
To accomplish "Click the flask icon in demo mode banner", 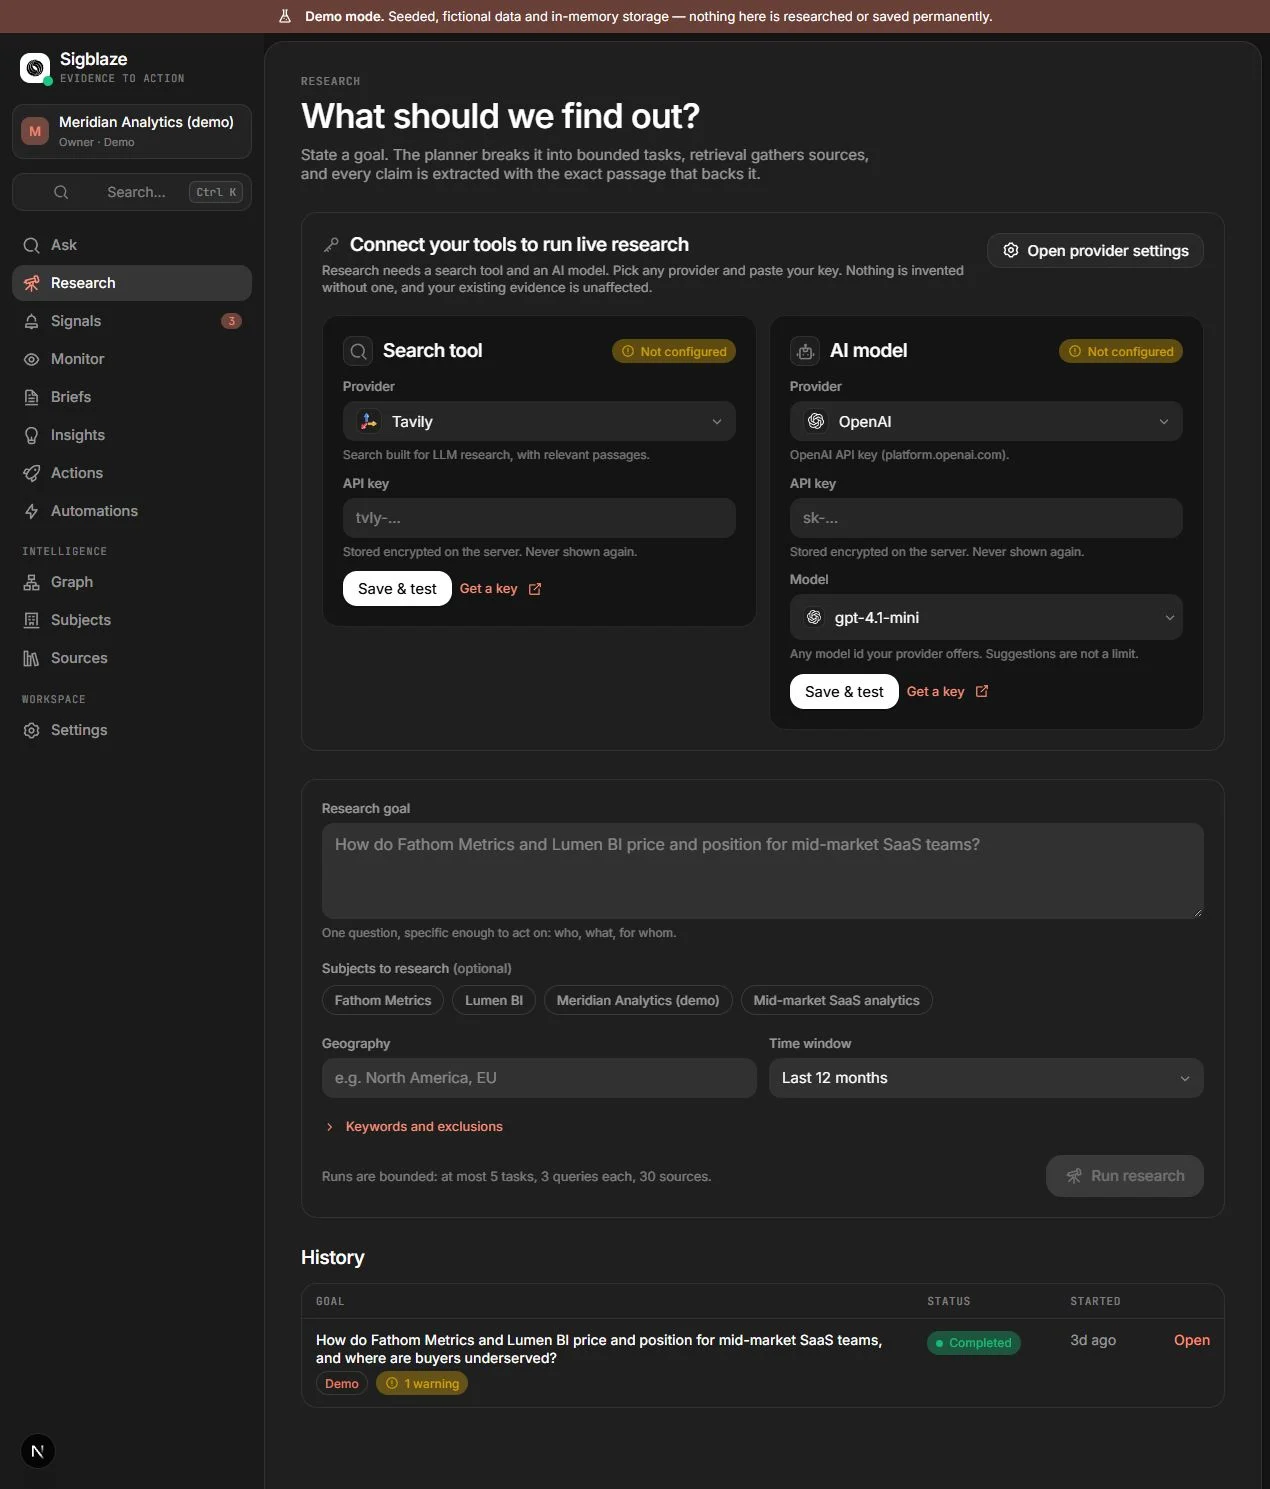I will 285,16.
